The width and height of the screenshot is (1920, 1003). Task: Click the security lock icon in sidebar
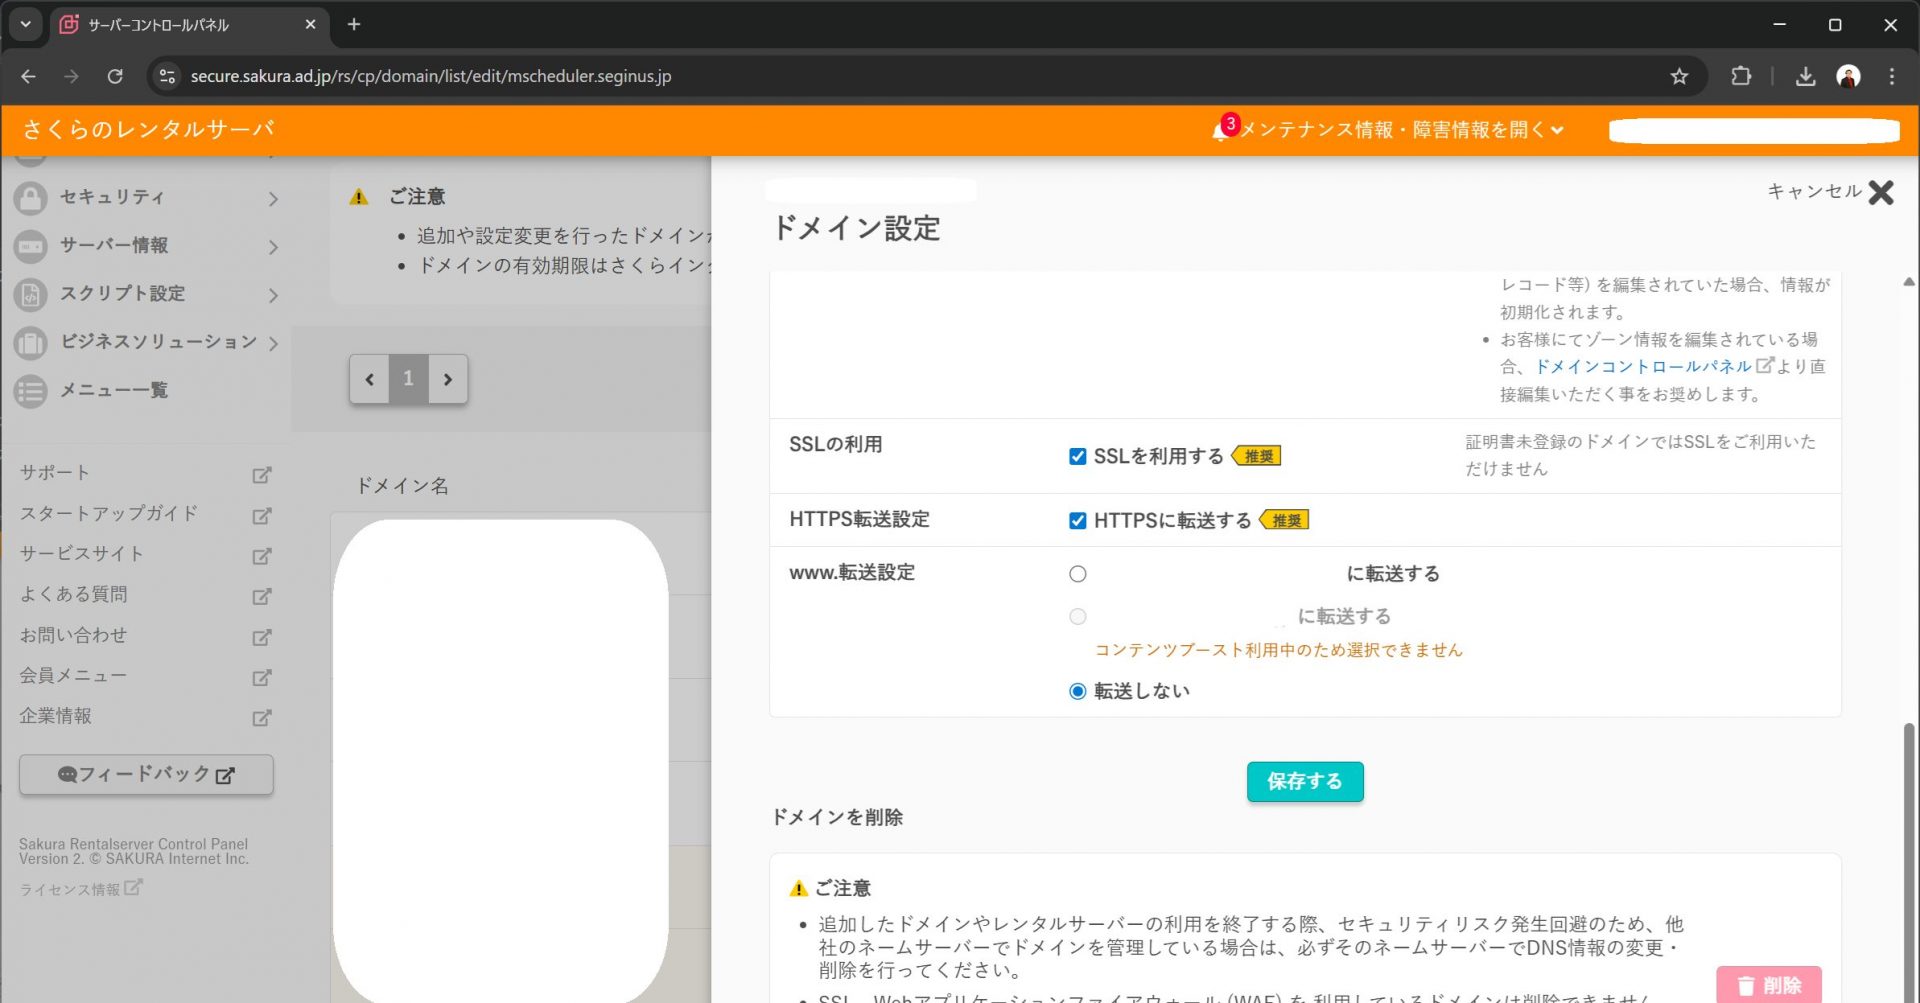pos(30,198)
